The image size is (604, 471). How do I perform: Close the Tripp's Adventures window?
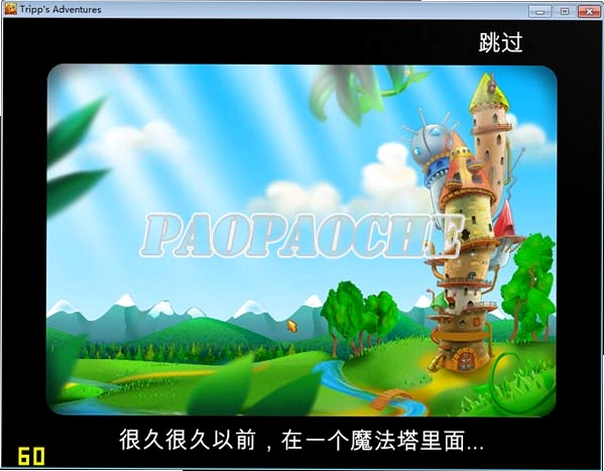589,11
